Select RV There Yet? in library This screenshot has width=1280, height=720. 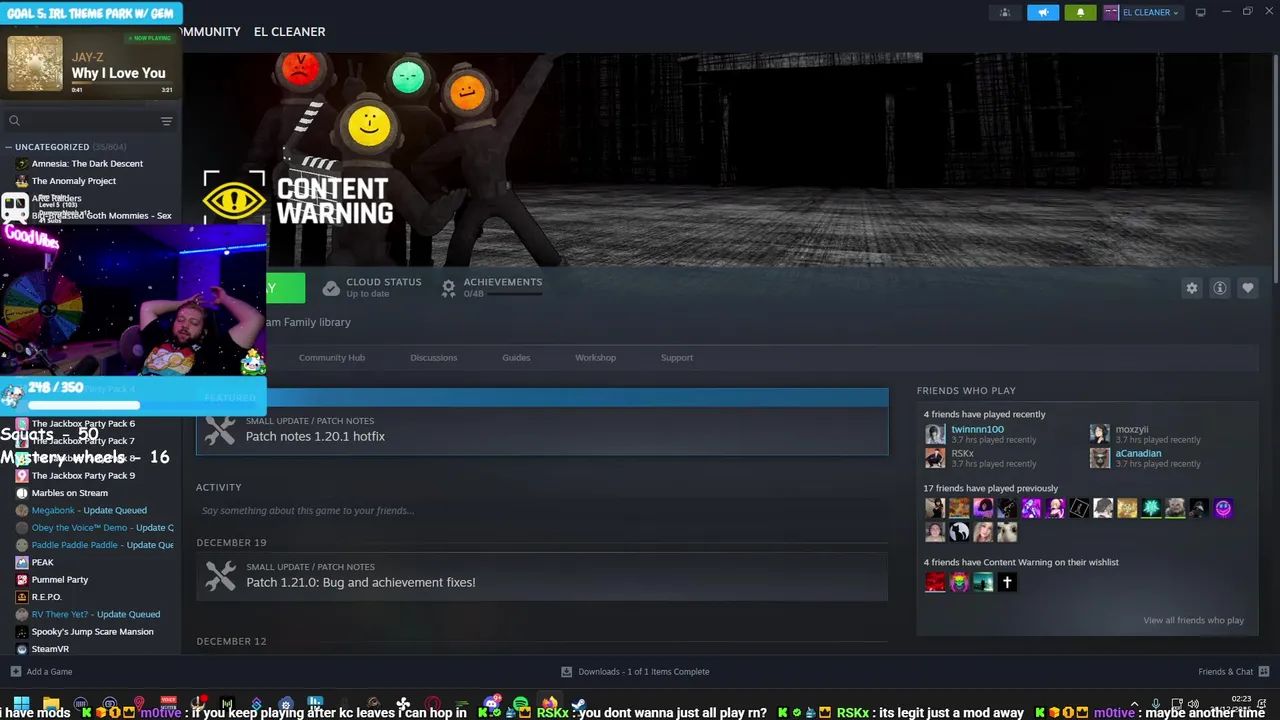[x=96, y=614]
